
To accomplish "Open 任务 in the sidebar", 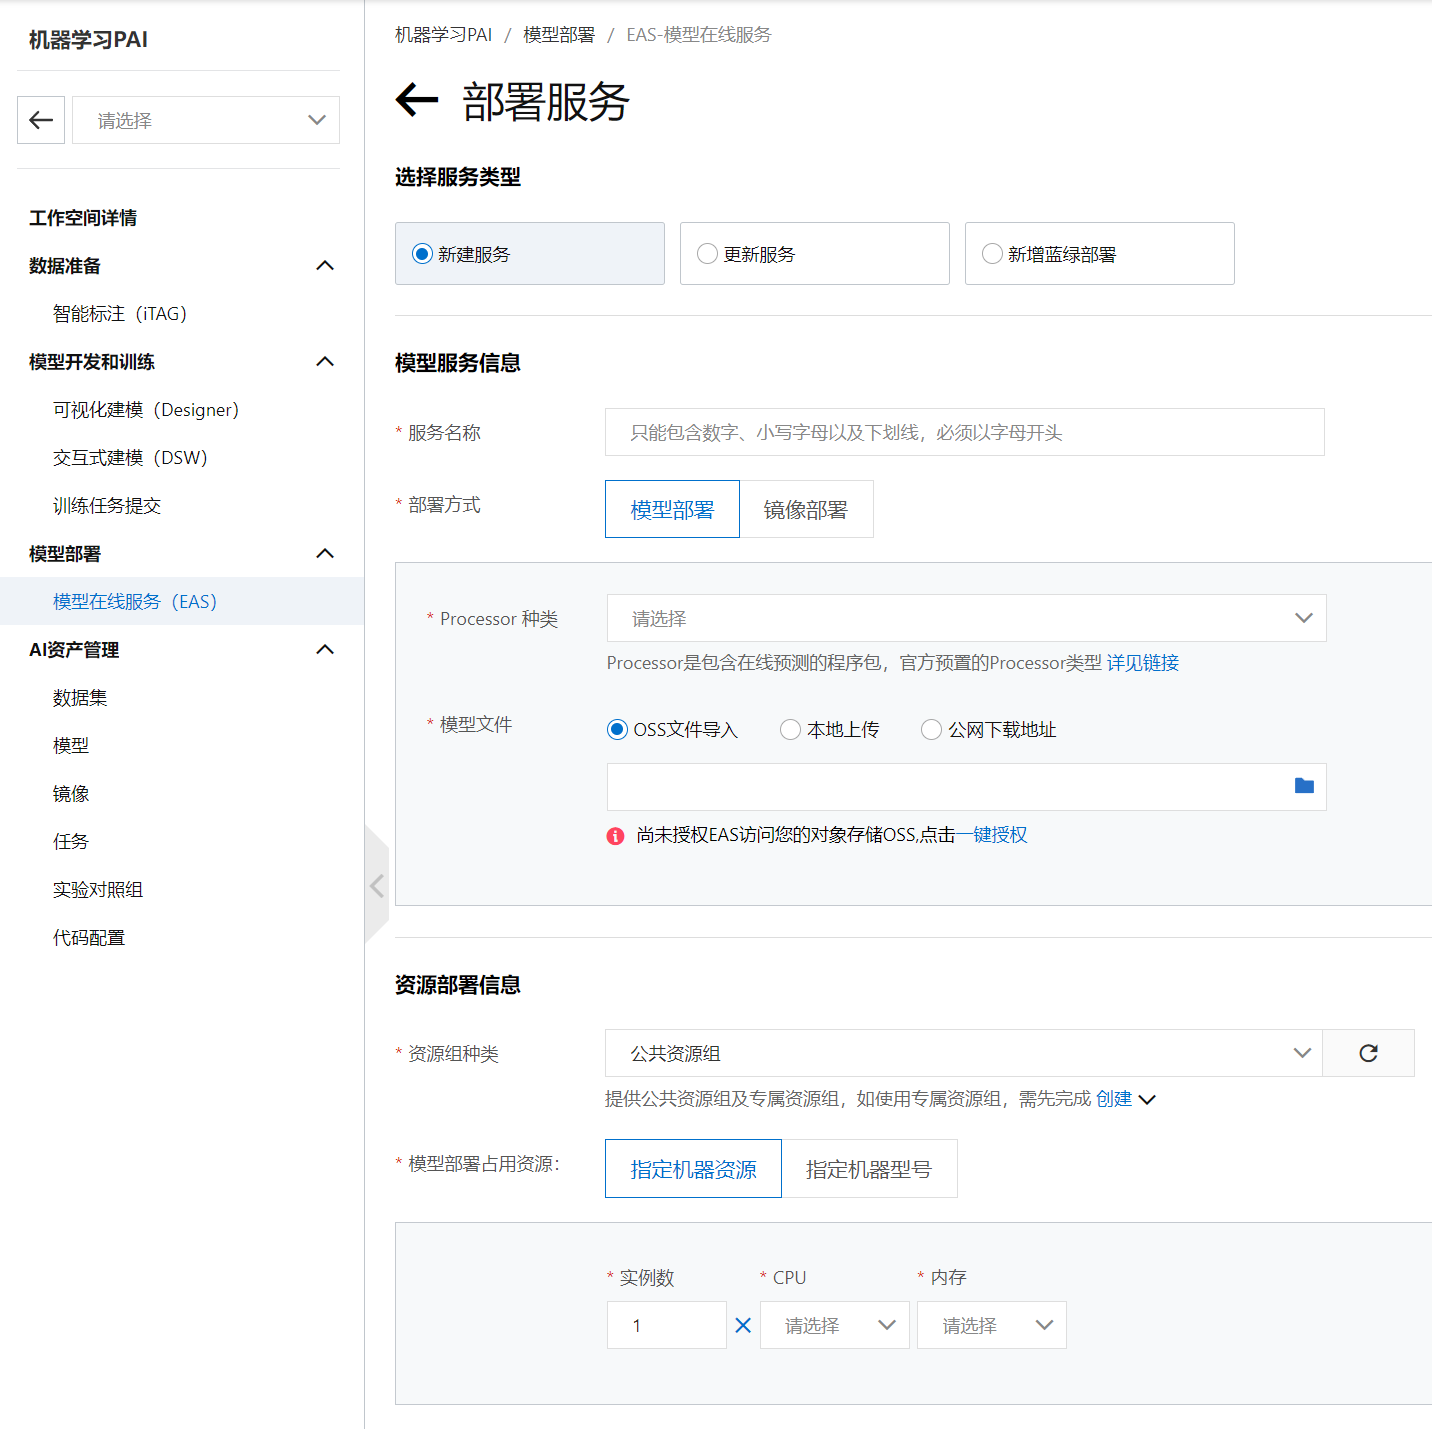I will [x=71, y=842].
